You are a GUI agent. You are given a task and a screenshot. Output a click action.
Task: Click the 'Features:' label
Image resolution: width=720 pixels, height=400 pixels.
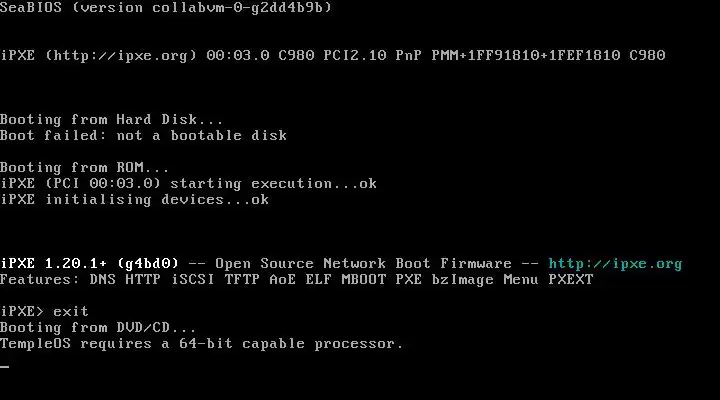[39, 280]
